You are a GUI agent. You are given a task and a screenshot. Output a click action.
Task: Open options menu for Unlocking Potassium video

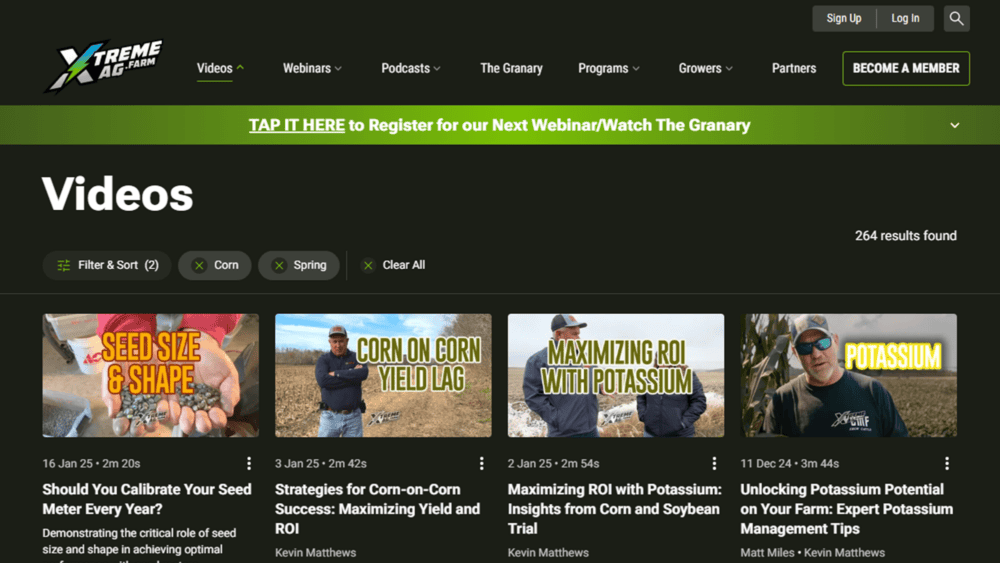[947, 464]
